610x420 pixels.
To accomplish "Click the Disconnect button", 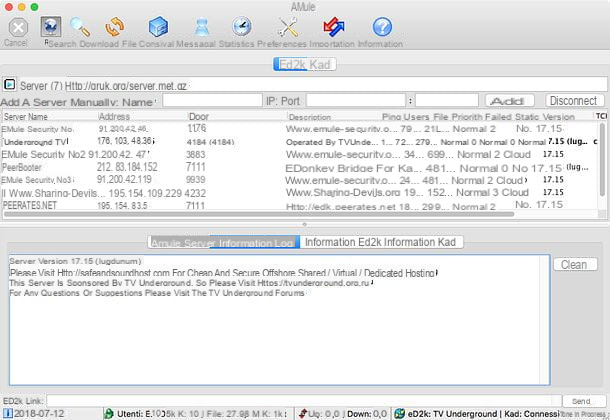I will (574, 101).
